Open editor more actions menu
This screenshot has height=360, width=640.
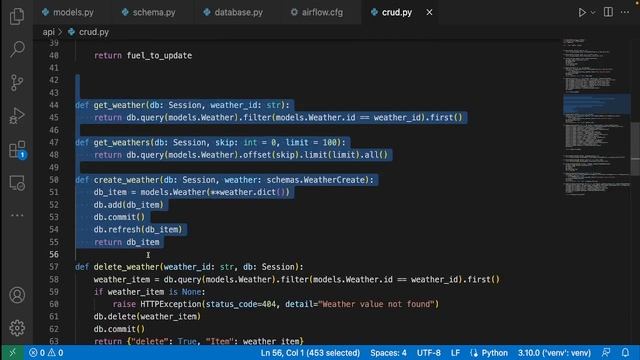(625, 12)
